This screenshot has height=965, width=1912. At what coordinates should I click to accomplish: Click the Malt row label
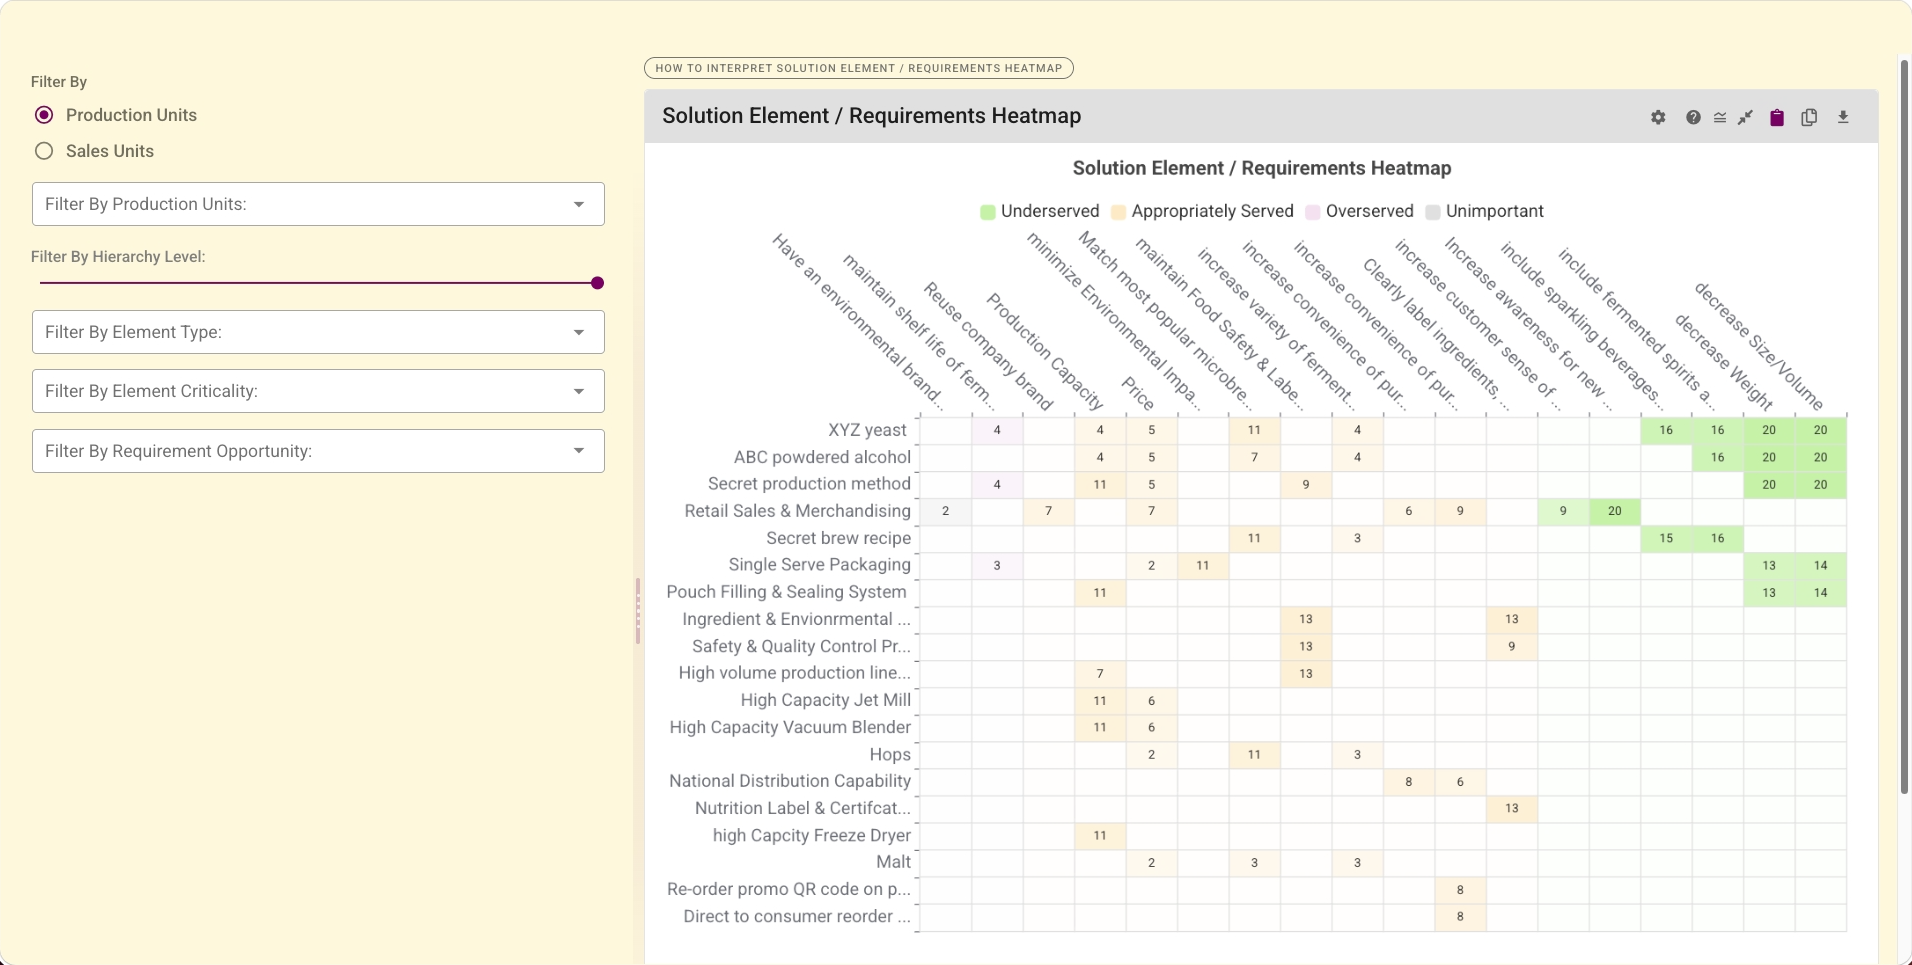tap(893, 862)
